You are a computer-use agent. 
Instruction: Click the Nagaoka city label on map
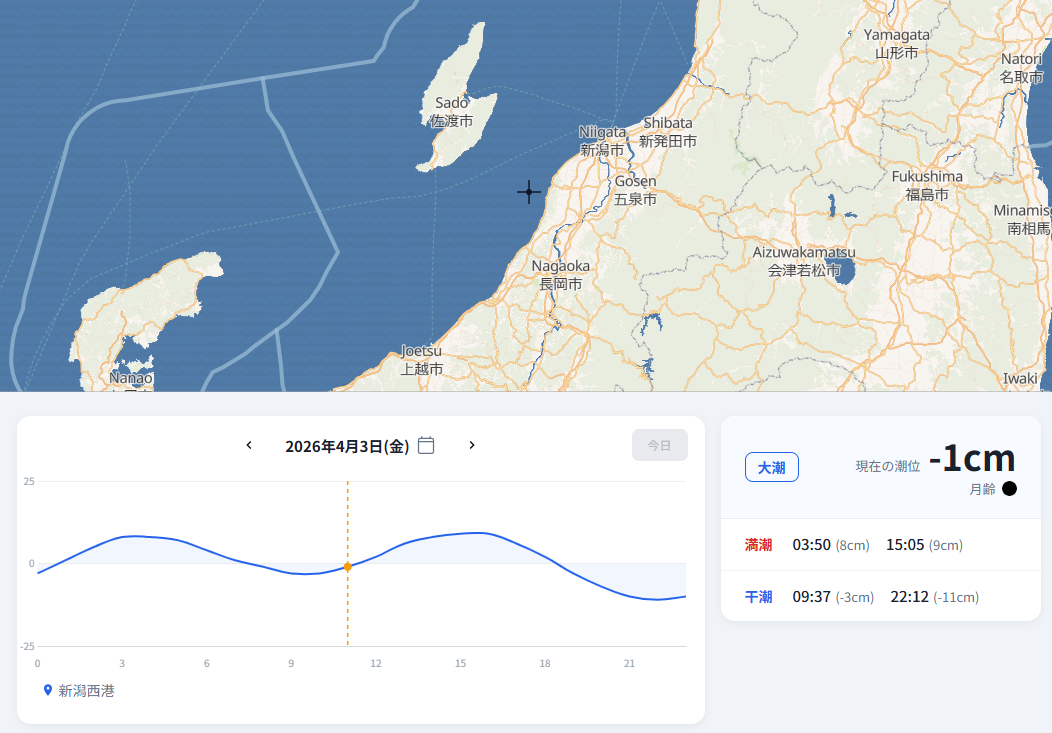[x=560, y=275]
